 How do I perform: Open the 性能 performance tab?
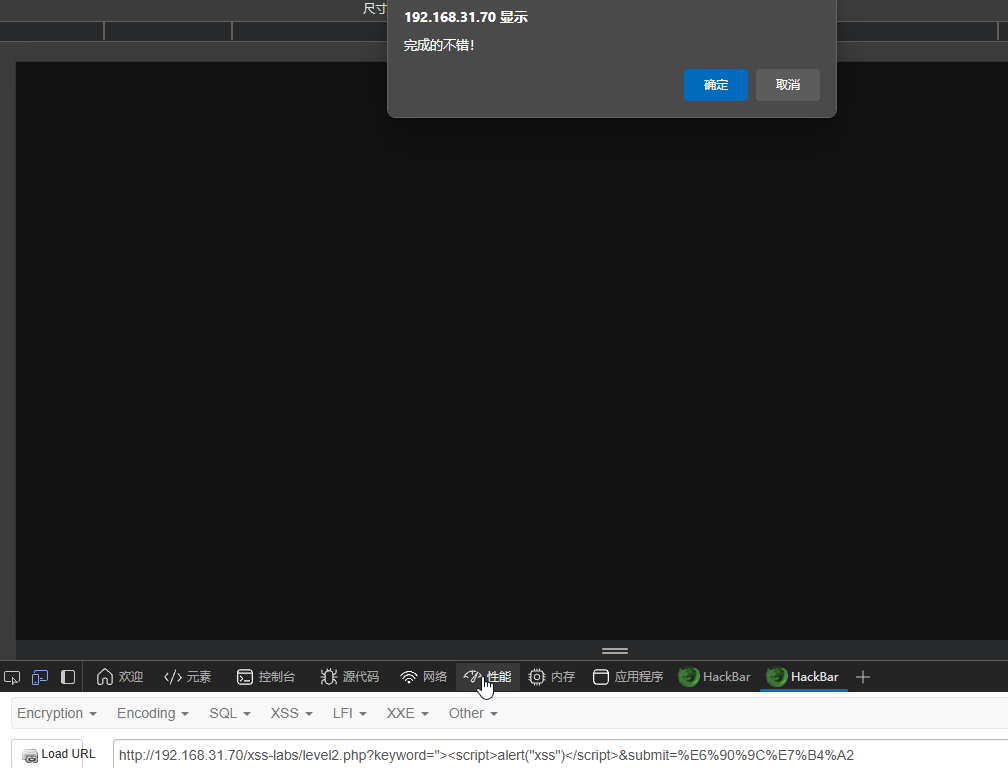coord(488,677)
